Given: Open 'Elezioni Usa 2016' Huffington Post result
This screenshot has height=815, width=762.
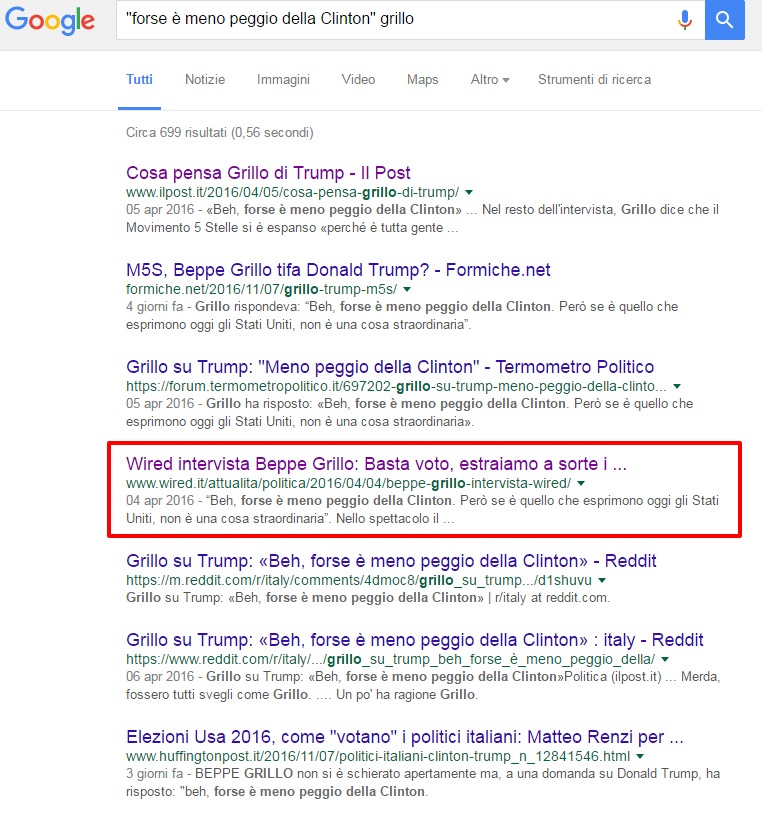Looking at the screenshot, I should [x=404, y=737].
